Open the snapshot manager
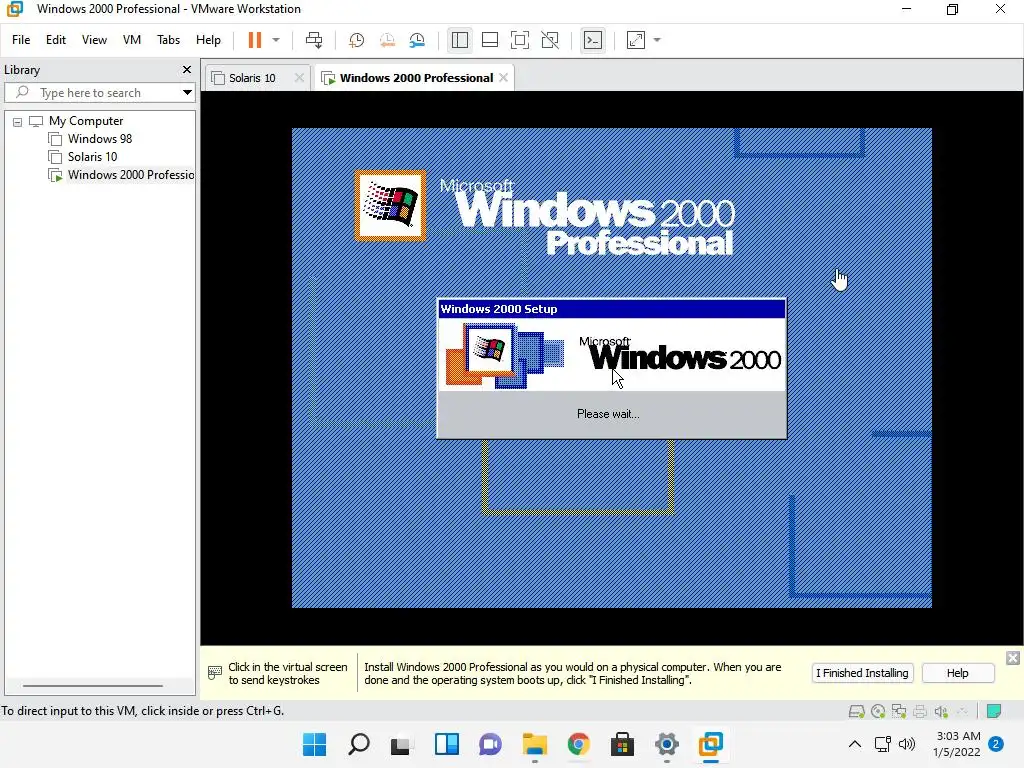The height and width of the screenshot is (768, 1024). [x=417, y=40]
